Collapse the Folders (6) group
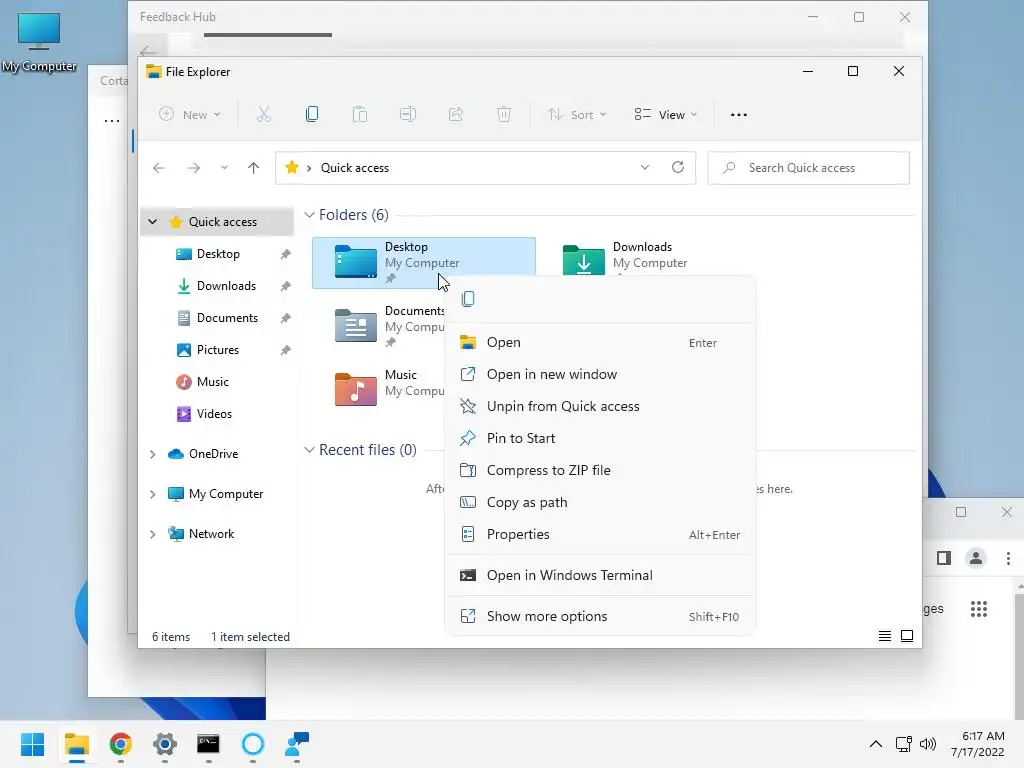 (310, 215)
